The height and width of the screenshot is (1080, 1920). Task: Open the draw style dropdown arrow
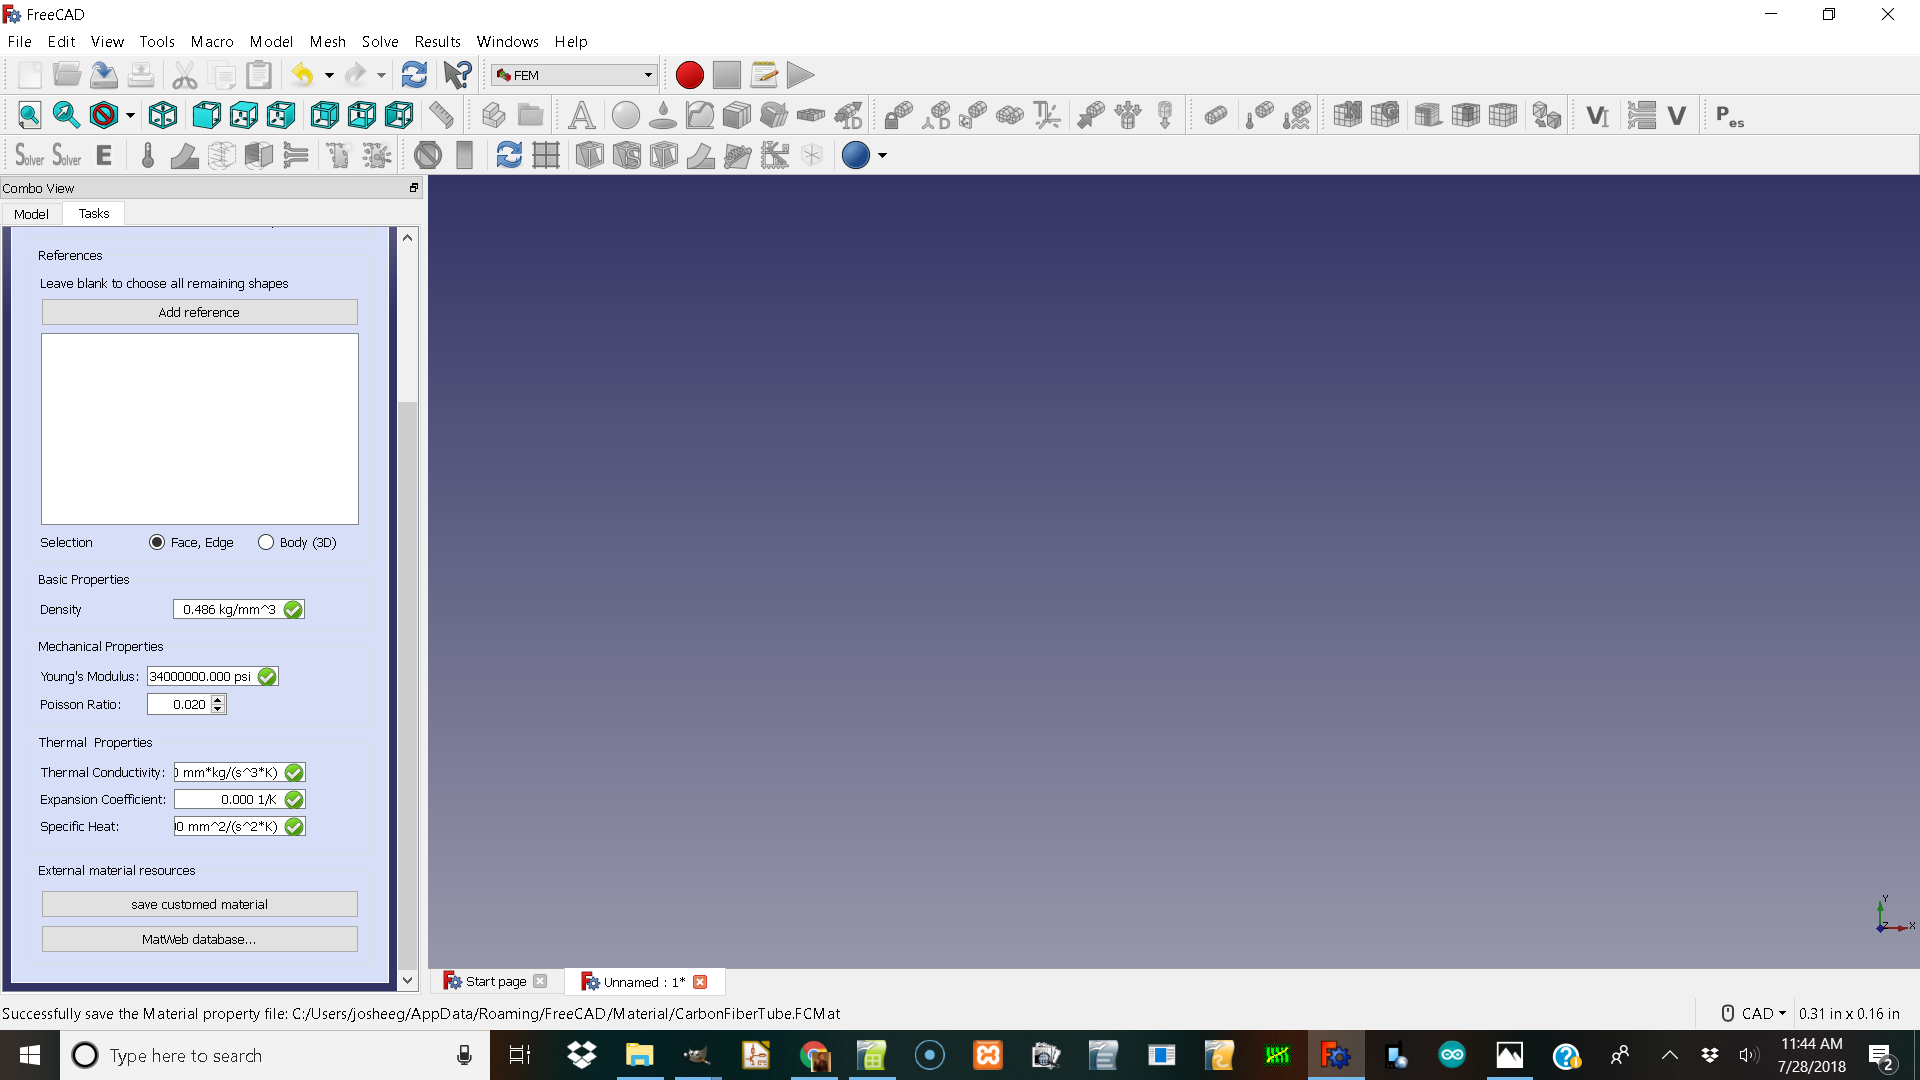tap(130, 116)
